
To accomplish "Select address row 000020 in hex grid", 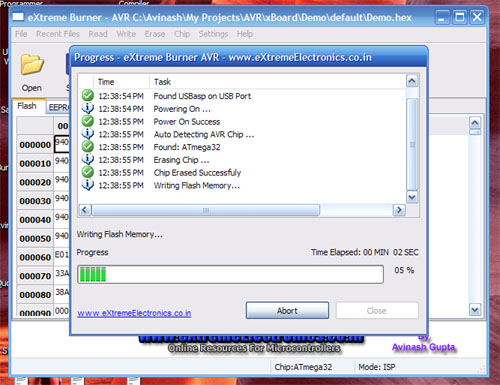I will pyautogui.click(x=35, y=182).
